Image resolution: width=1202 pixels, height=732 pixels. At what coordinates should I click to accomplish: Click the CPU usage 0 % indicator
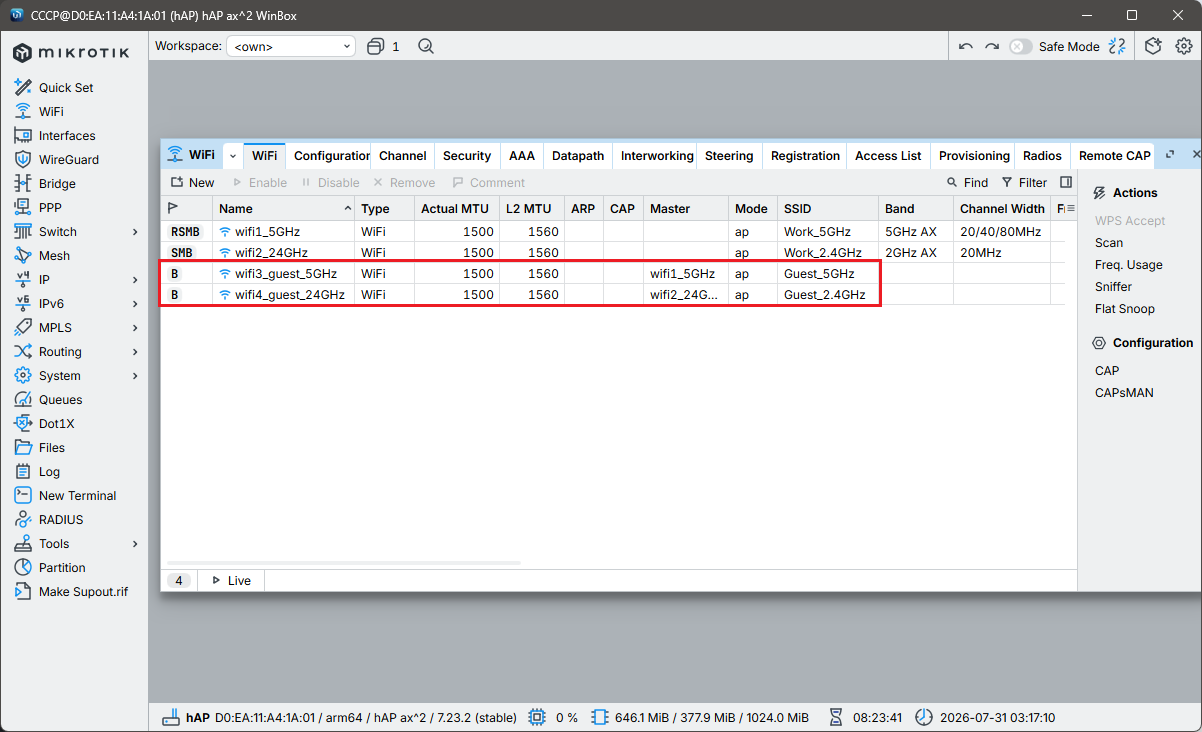pyautogui.click(x=553, y=717)
